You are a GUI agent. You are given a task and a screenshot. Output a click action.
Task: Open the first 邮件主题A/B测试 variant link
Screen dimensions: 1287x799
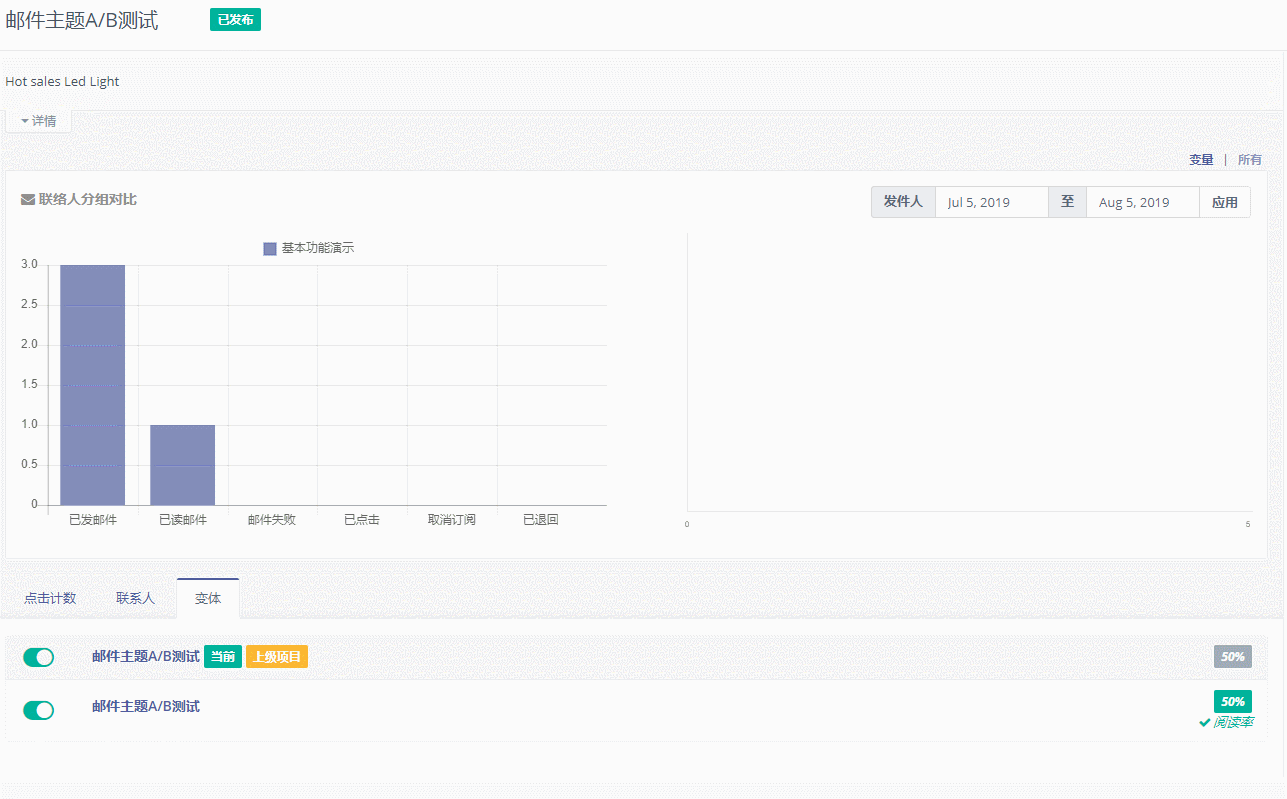coord(145,657)
